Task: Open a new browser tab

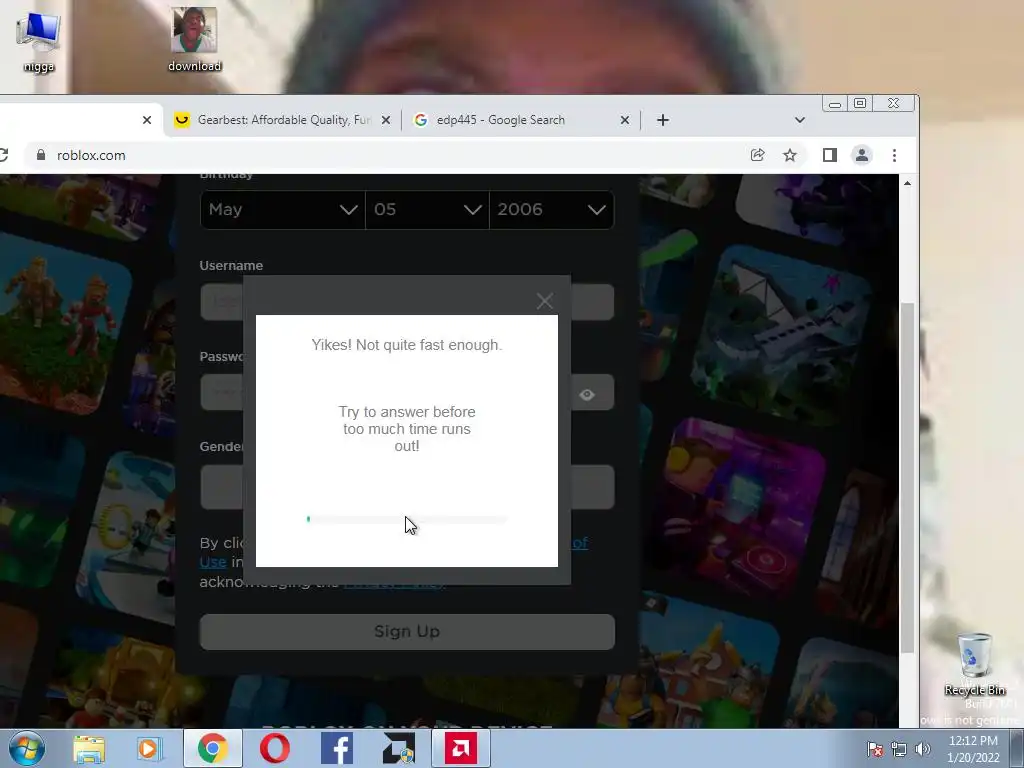Action: (663, 120)
